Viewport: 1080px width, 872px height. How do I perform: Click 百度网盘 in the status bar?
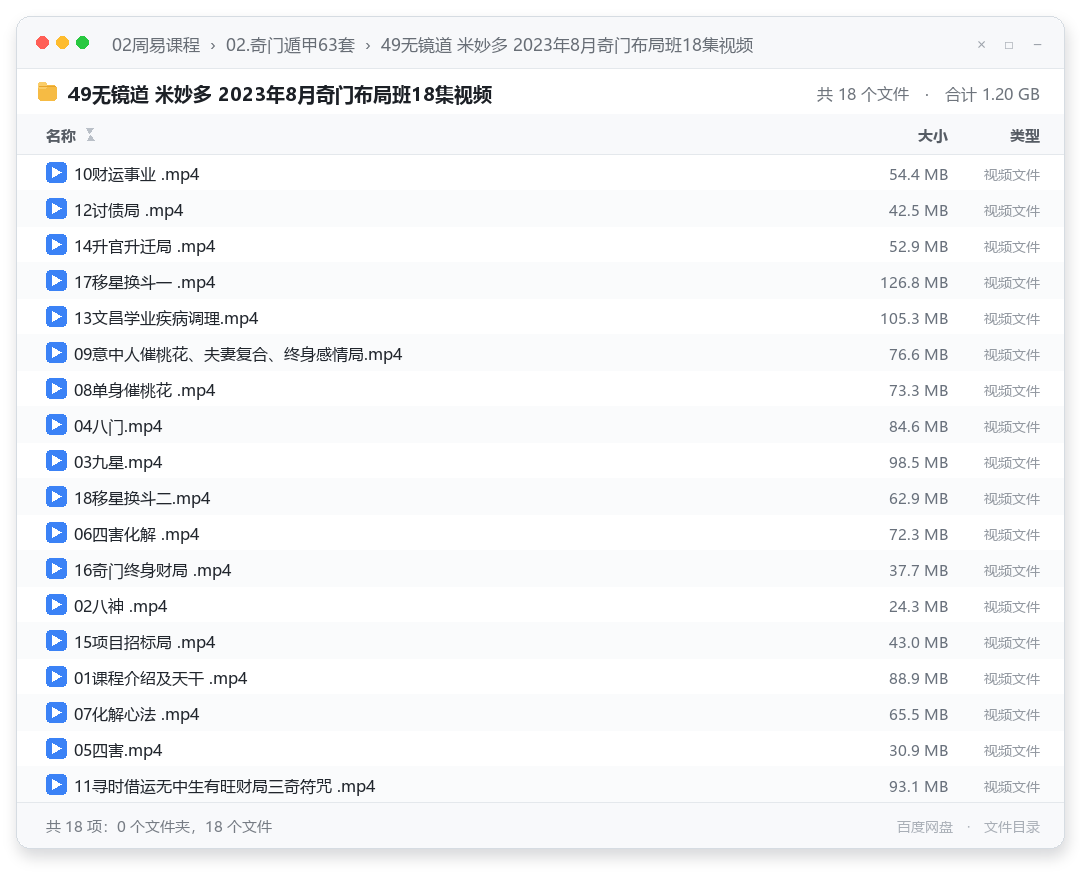[x=924, y=827]
